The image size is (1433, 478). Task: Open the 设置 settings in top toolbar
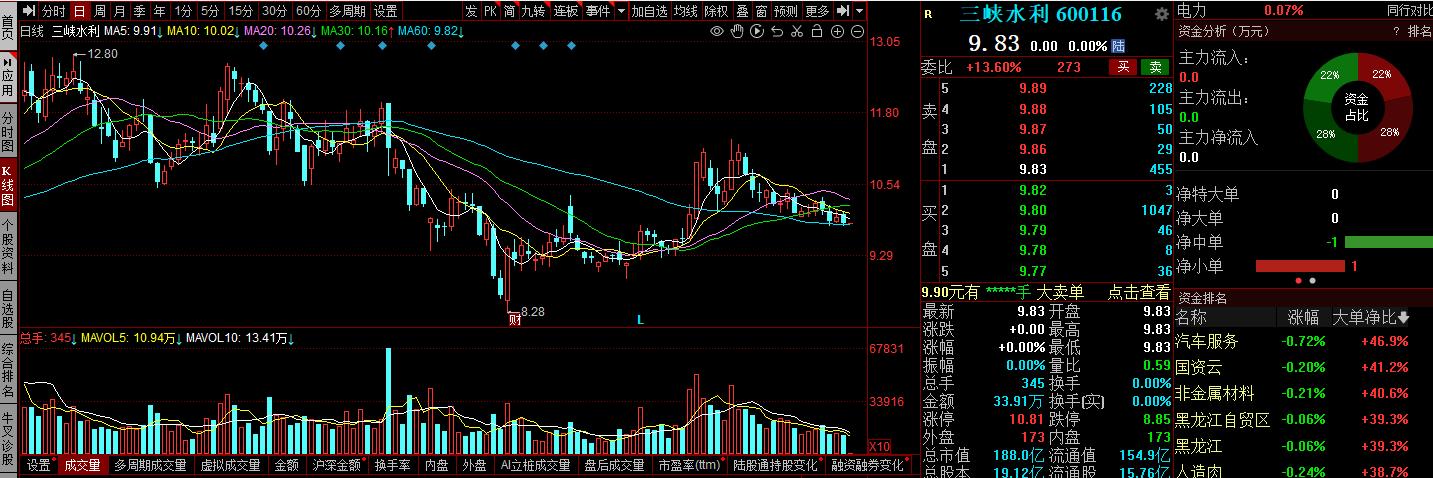tap(385, 11)
